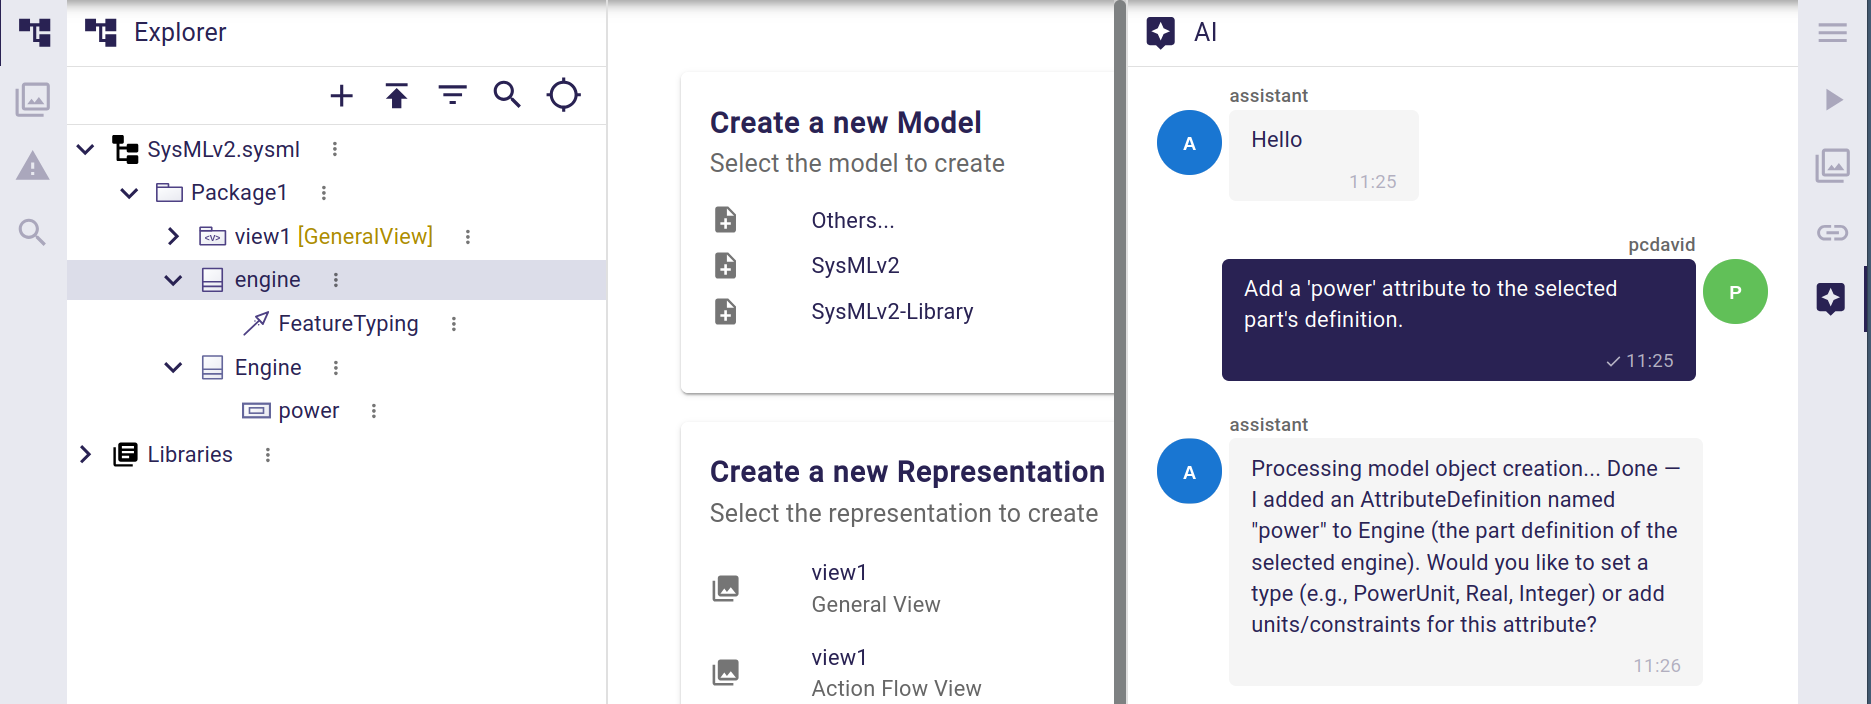Select Package1 in the tree
This screenshot has width=1871, height=704.
click(x=239, y=193)
